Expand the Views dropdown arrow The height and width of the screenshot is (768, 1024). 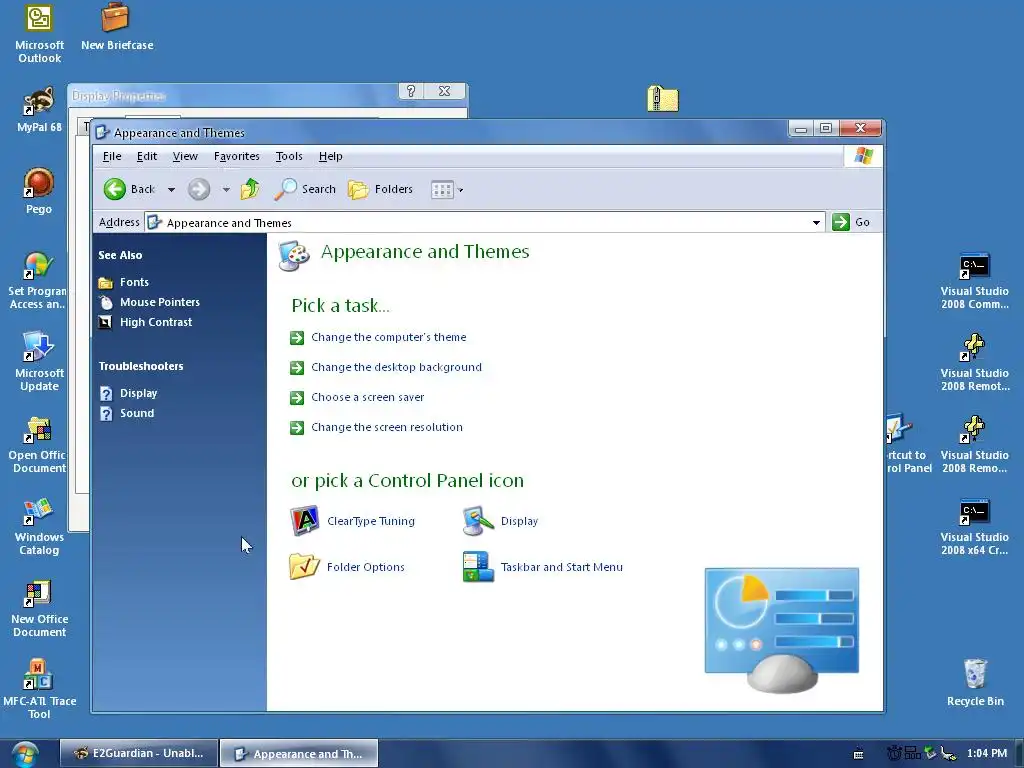point(460,190)
